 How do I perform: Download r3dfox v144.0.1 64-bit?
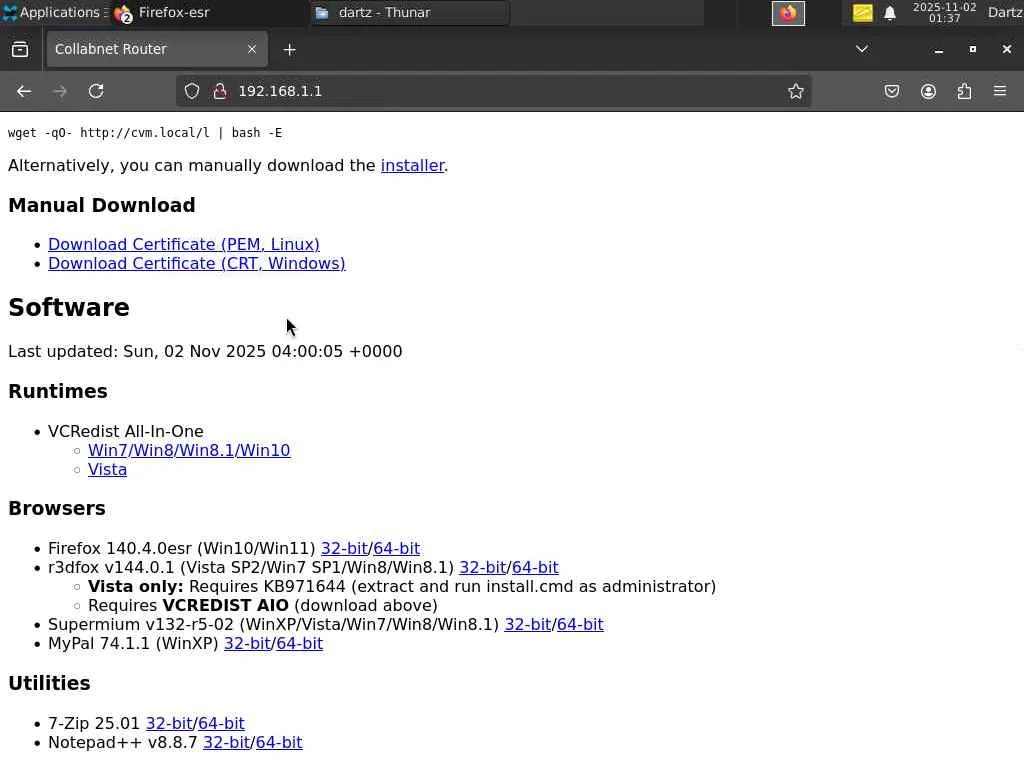[535, 568]
